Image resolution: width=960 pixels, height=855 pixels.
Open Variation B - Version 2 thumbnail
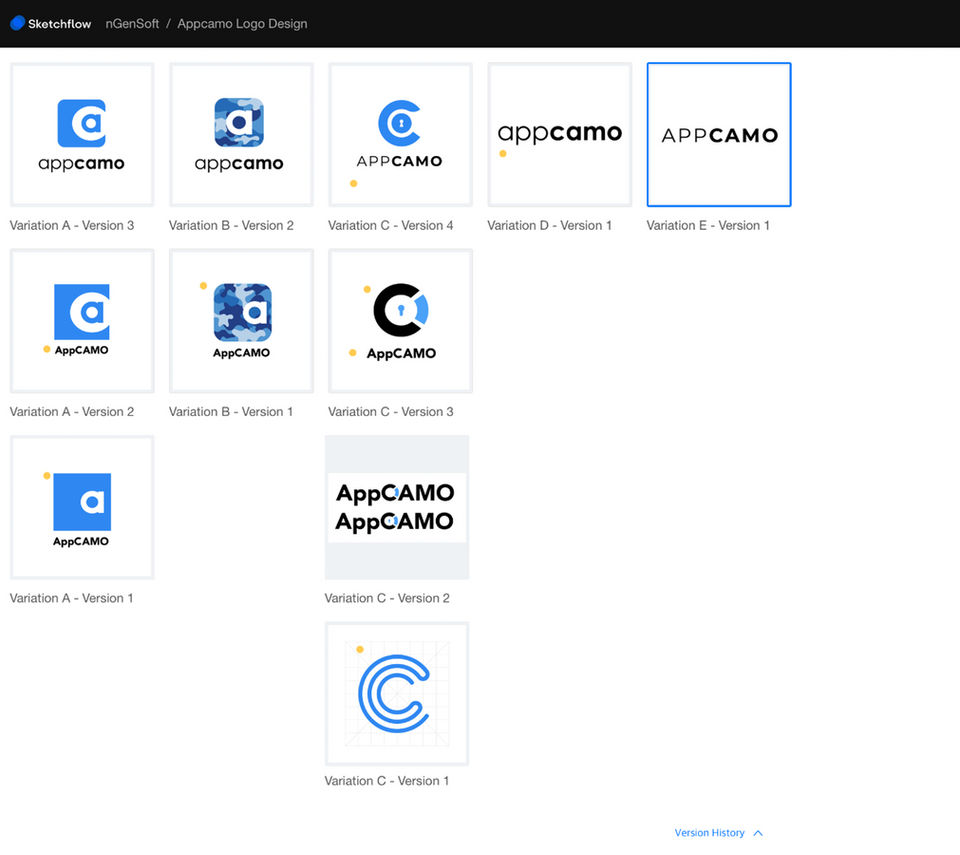[x=241, y=135]
